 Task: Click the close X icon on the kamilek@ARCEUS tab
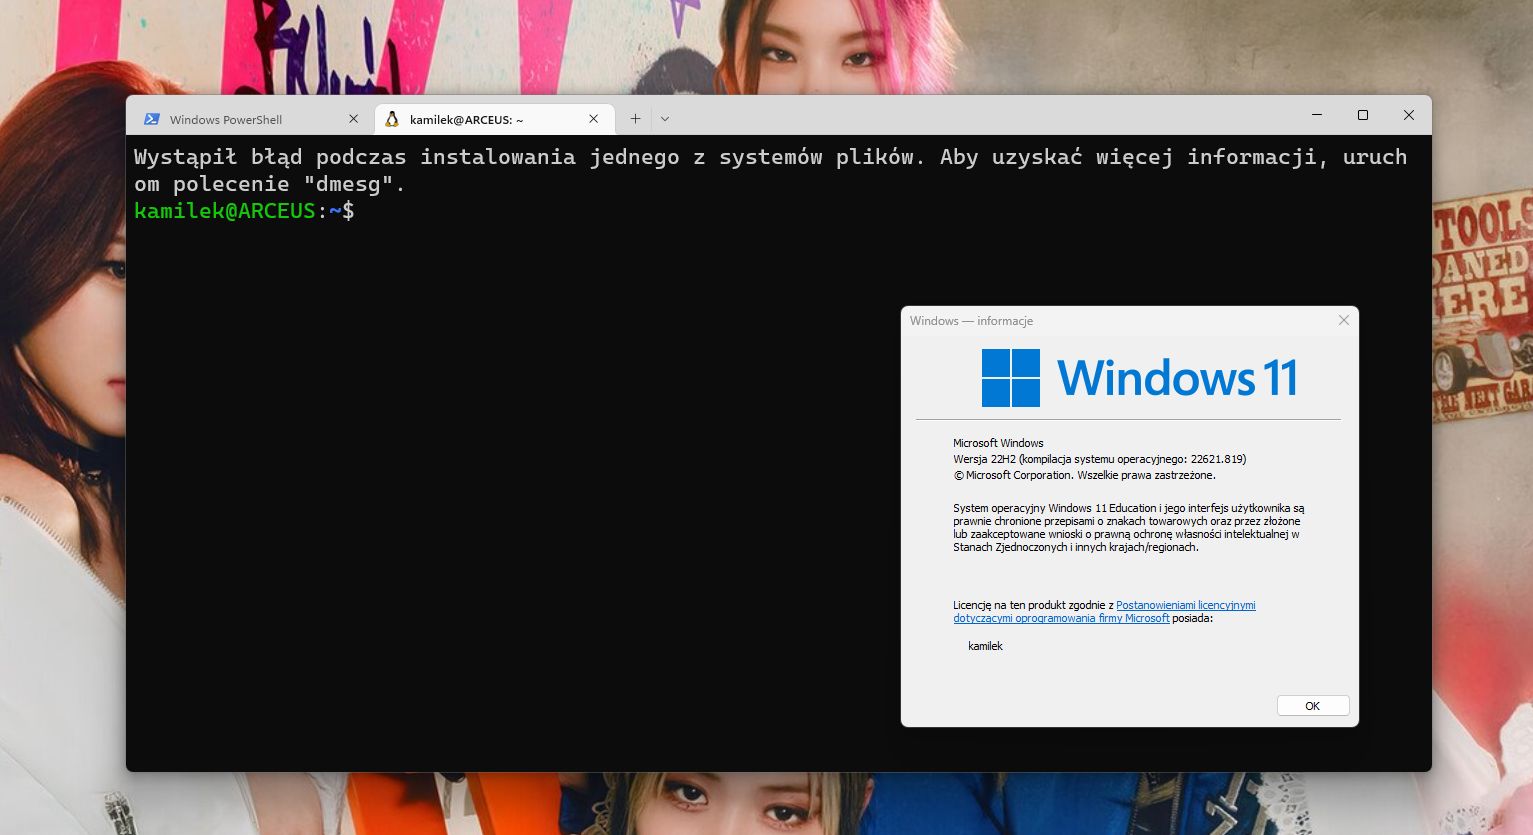click(592, 118)
